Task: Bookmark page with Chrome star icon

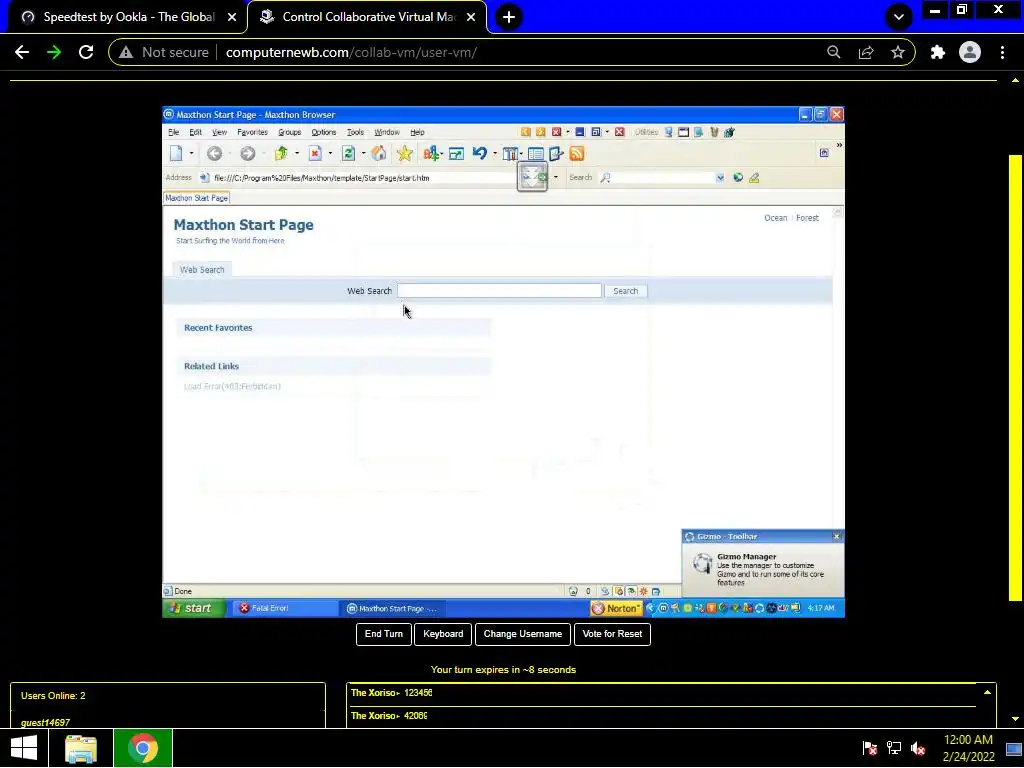Action: 898,52
